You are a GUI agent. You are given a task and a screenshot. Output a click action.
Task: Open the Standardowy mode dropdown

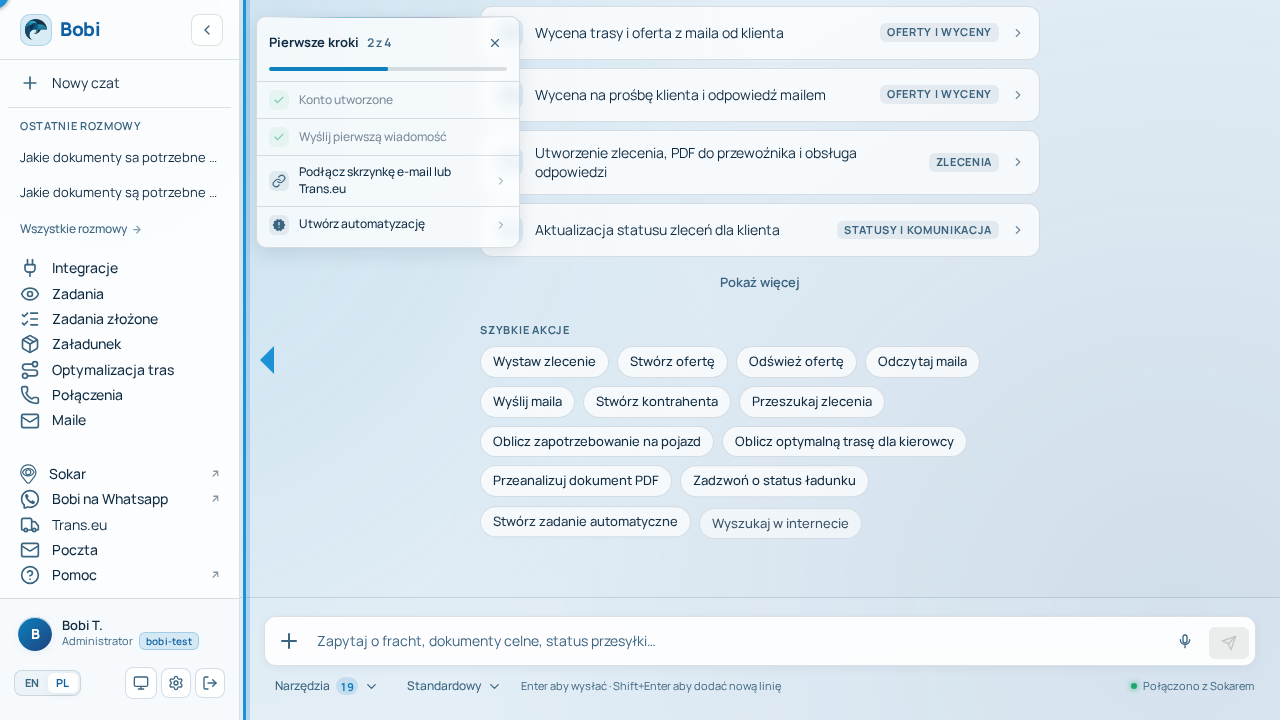tap(453, 686)
